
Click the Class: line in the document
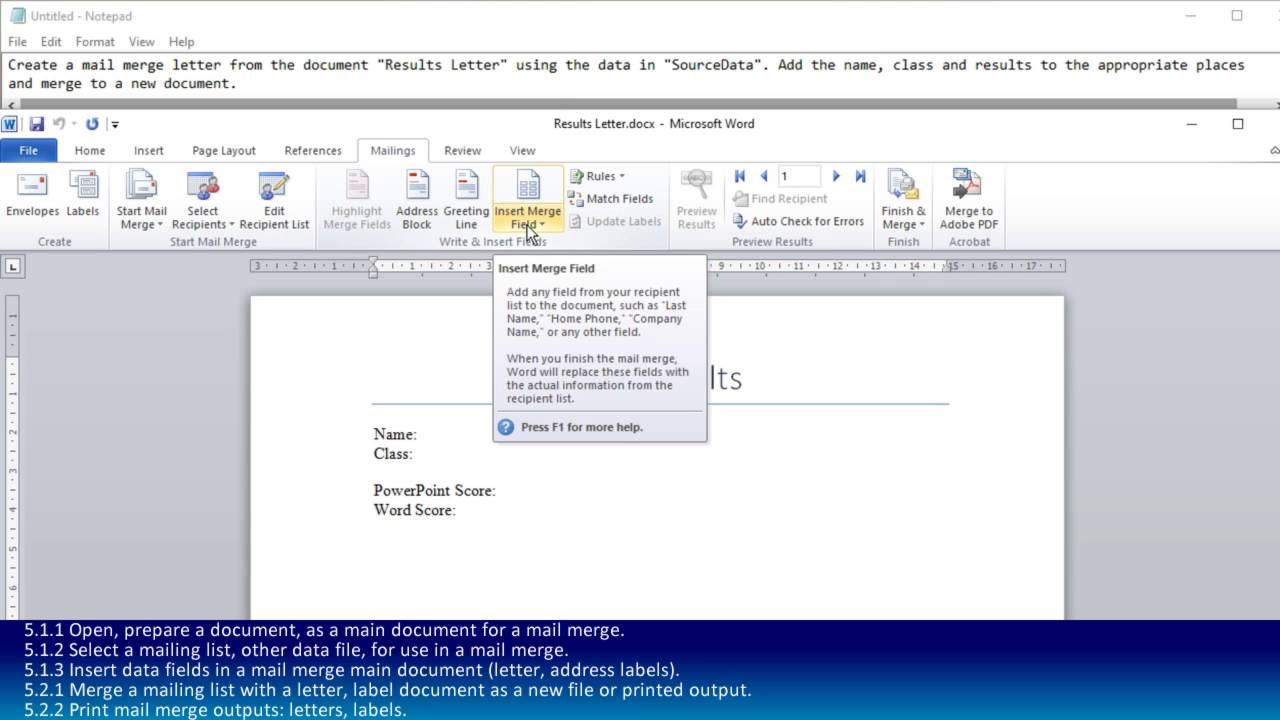click(x=393, y=453)
